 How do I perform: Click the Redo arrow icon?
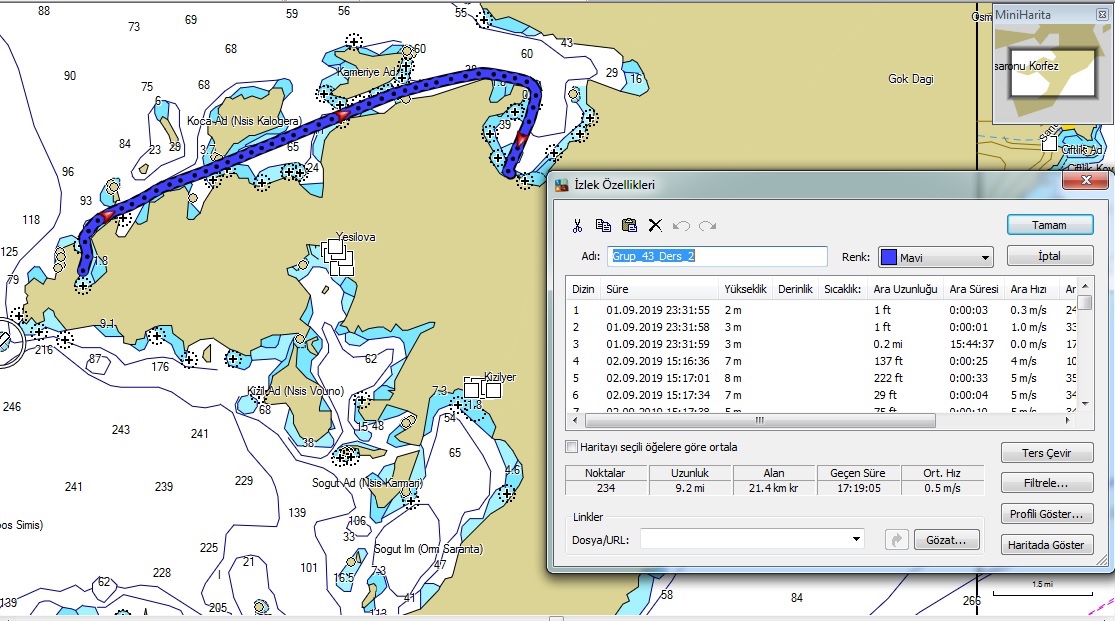tap(707, 225)
